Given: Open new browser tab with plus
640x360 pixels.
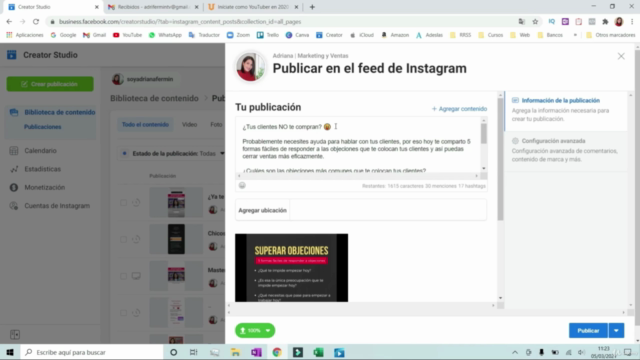Looking at the screenshot, I should [x=312, y=7].
